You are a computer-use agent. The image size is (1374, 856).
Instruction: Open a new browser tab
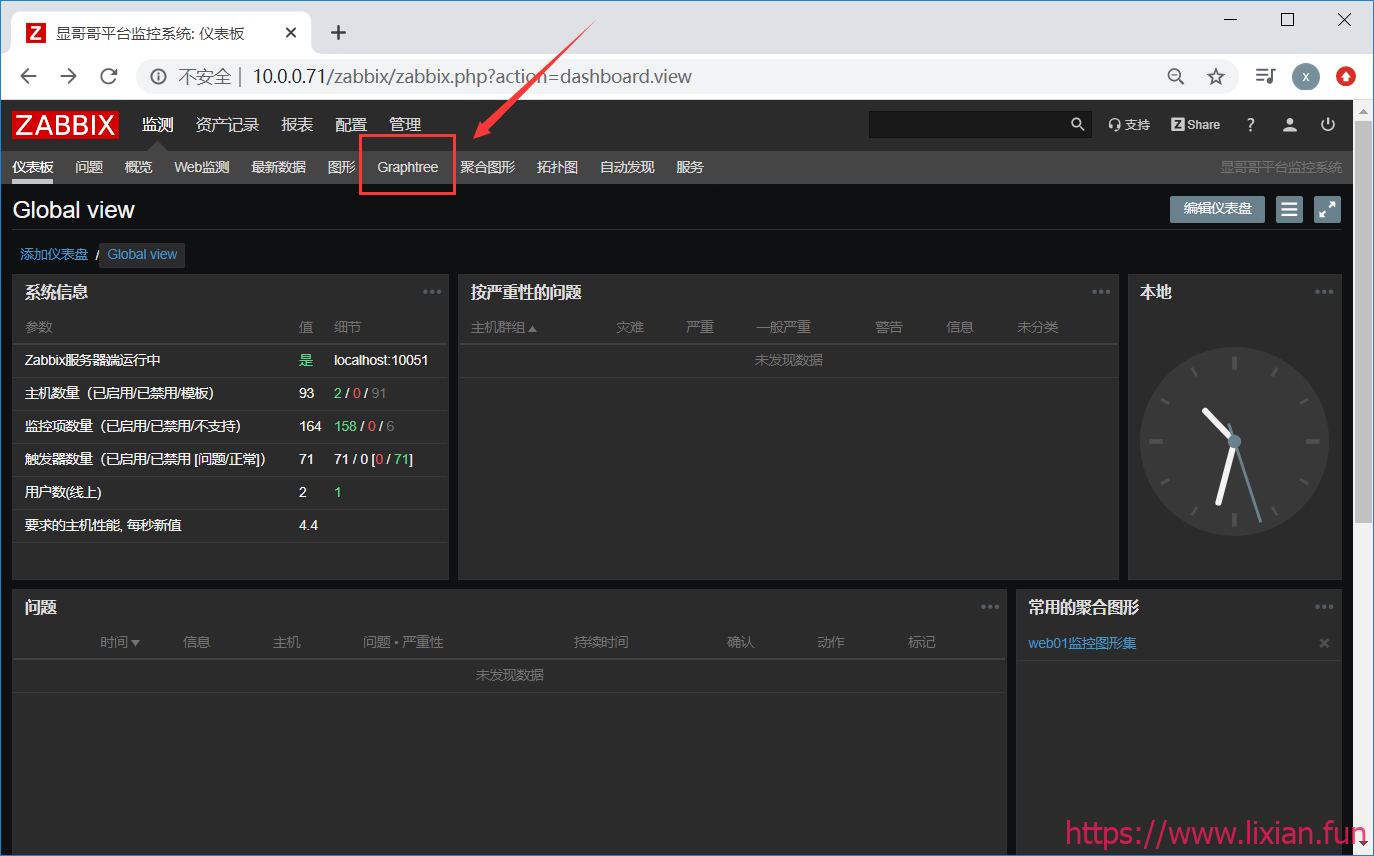point(338,32)
